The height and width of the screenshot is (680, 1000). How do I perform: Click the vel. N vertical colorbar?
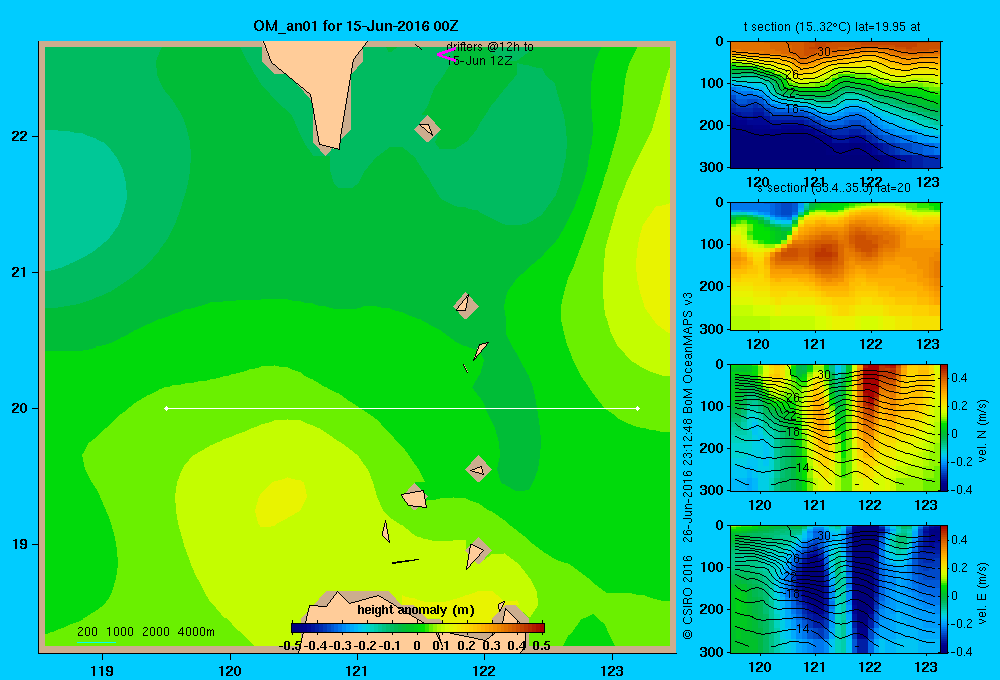tap(945, 427)
